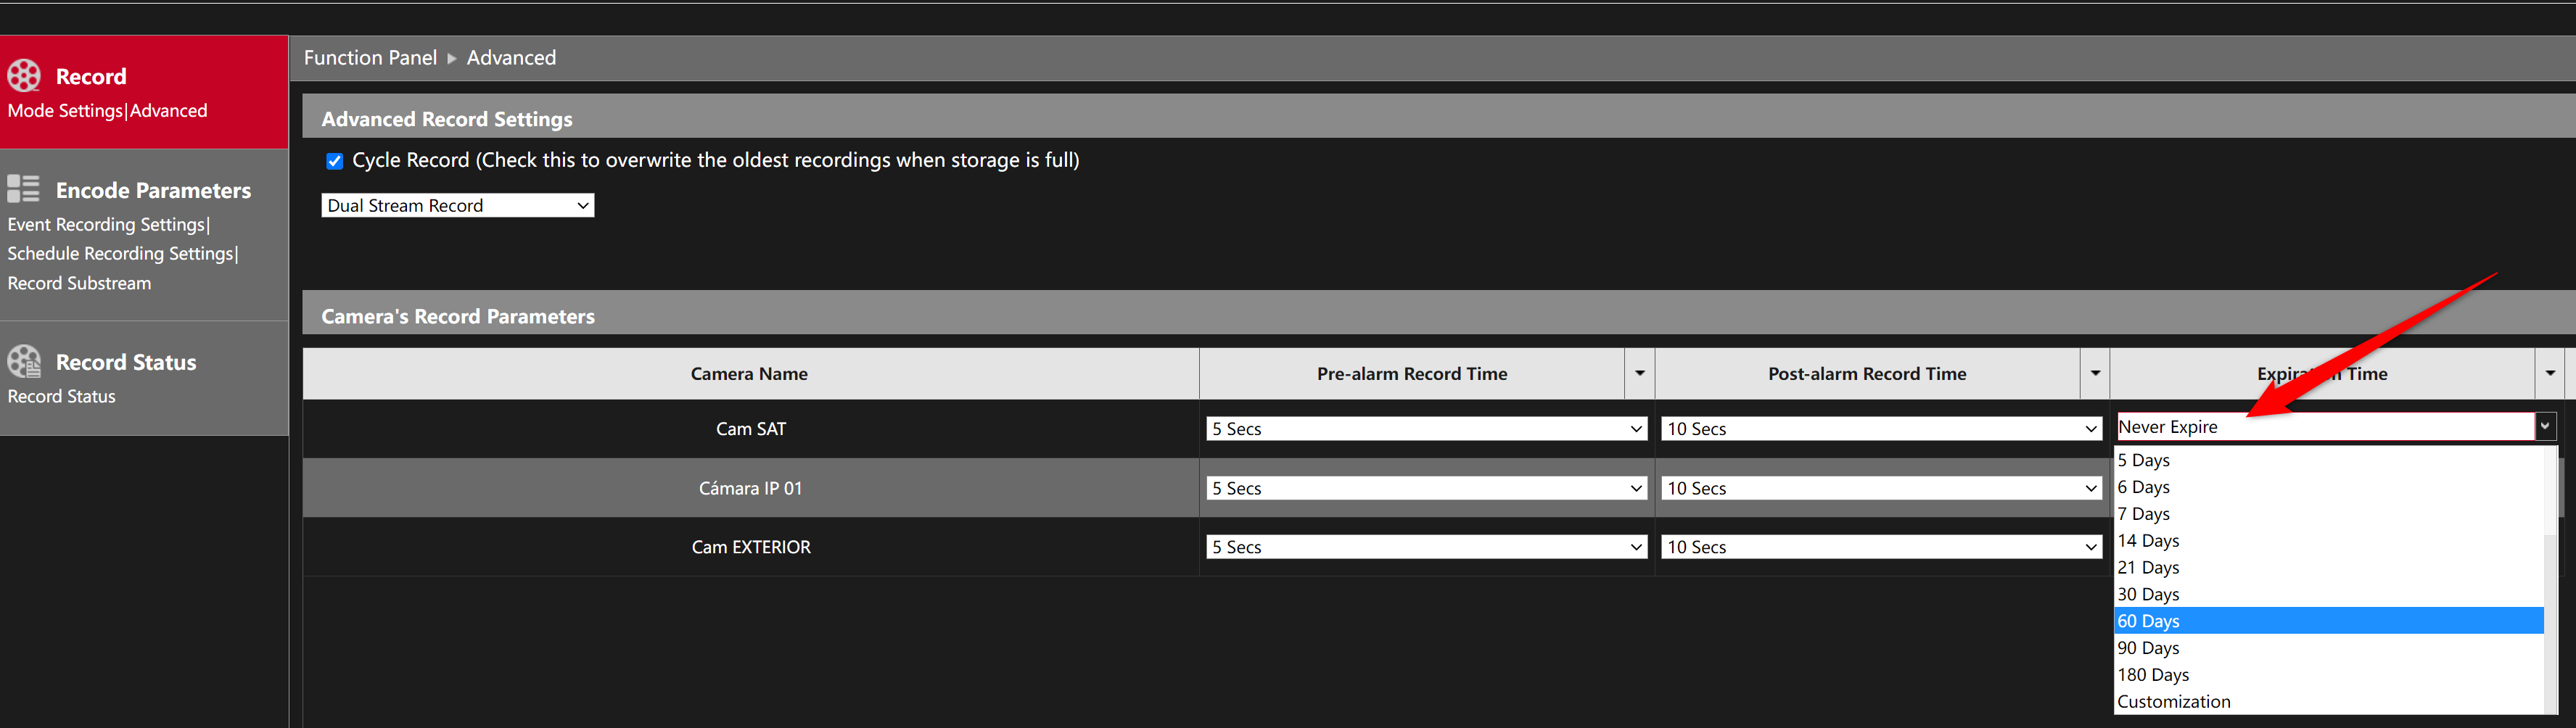
Task: Open Cam SAT pre-alarm 5 Secs dropdown
Action: (1426, 429)
